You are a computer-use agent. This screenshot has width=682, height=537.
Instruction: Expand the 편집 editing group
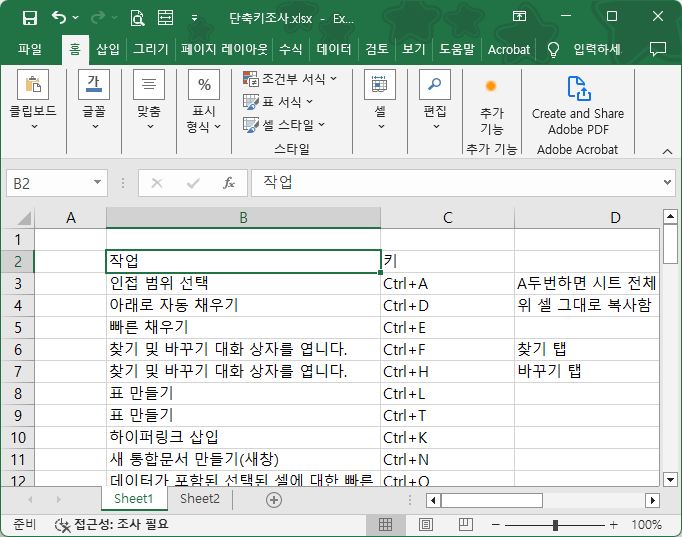tap(435, 100)
